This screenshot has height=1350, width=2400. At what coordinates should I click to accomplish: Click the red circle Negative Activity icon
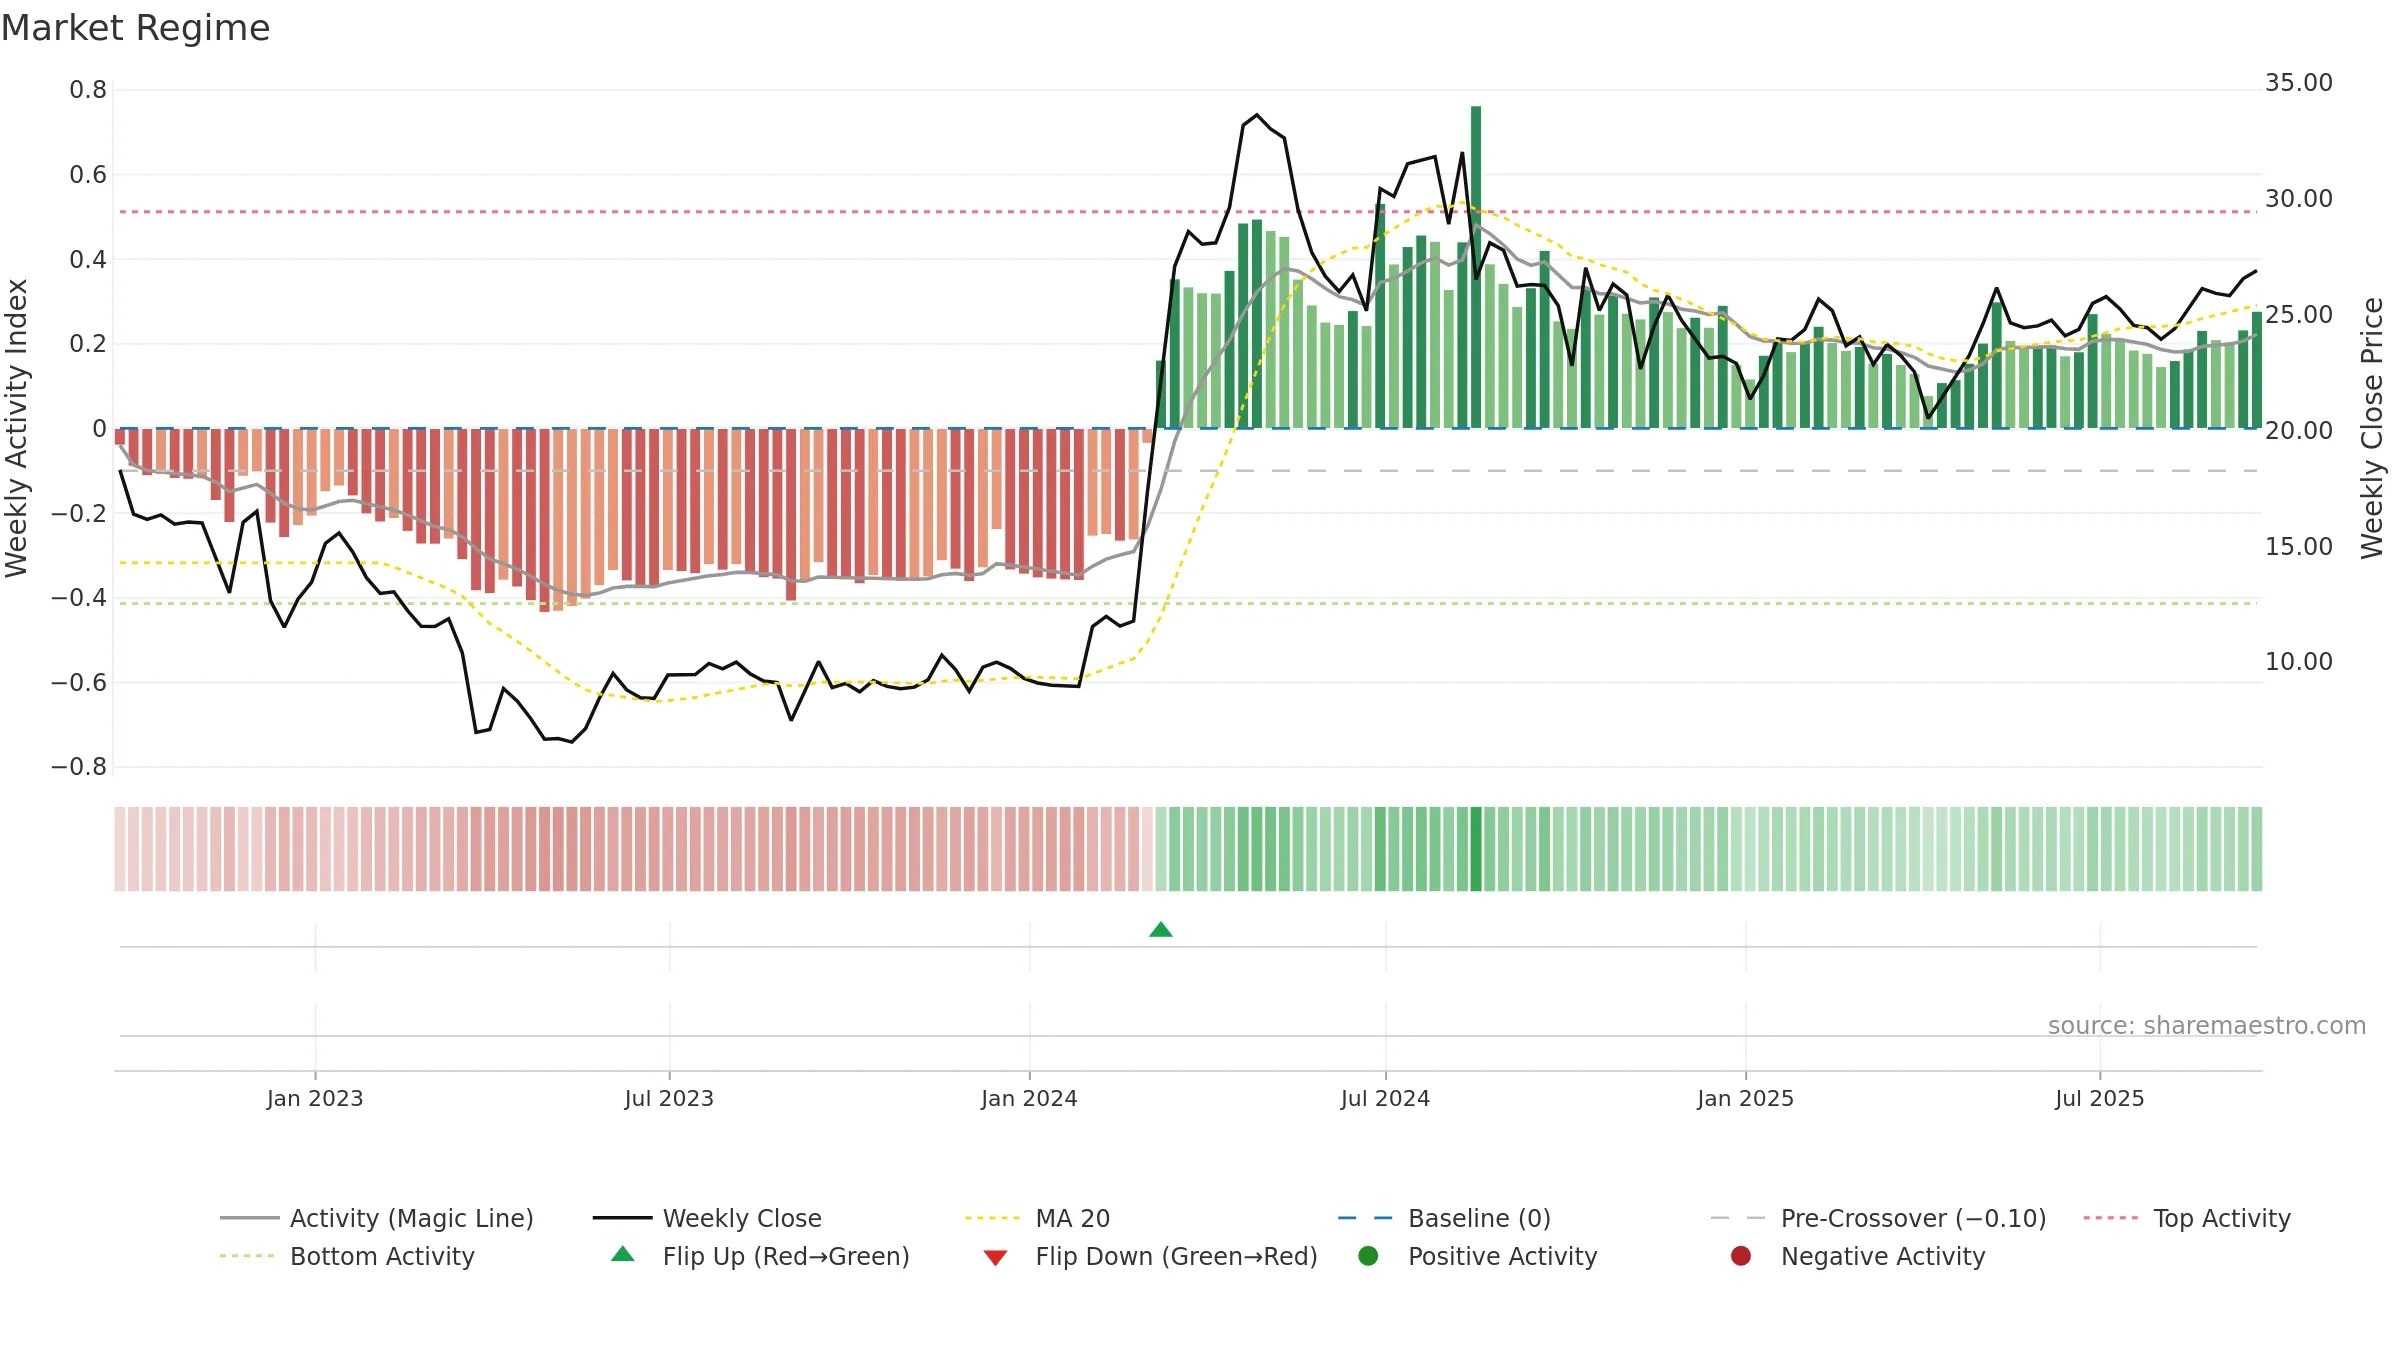(1741, 1256)
